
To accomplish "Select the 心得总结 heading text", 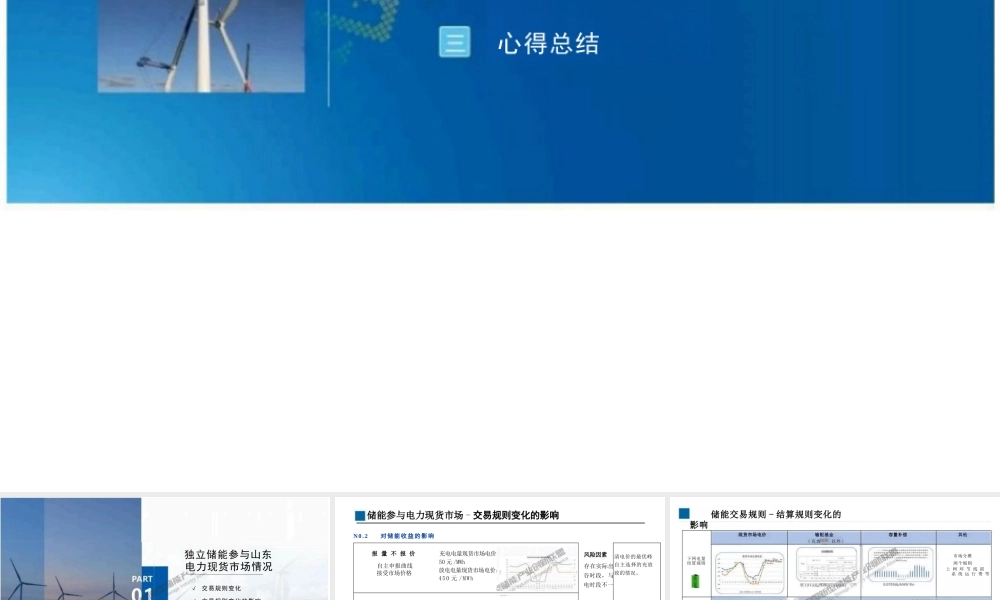I will 548,43.
